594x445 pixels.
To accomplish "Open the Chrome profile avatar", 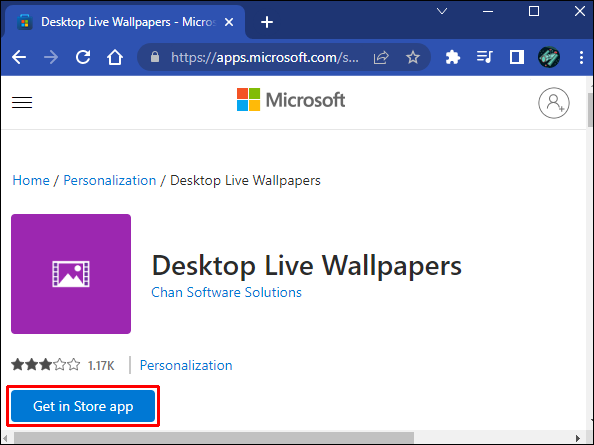I will [x=549, y=58].
